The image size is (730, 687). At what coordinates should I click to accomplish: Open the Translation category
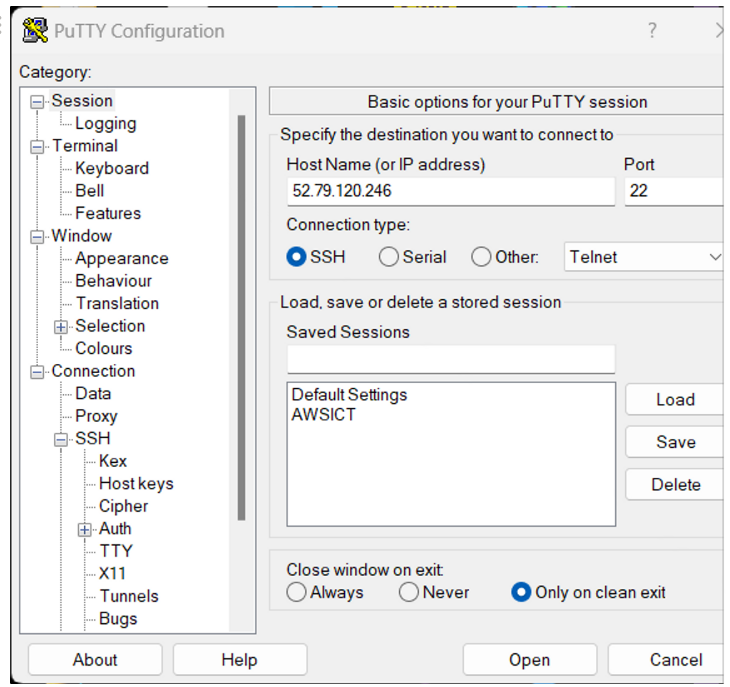(118, 303)
